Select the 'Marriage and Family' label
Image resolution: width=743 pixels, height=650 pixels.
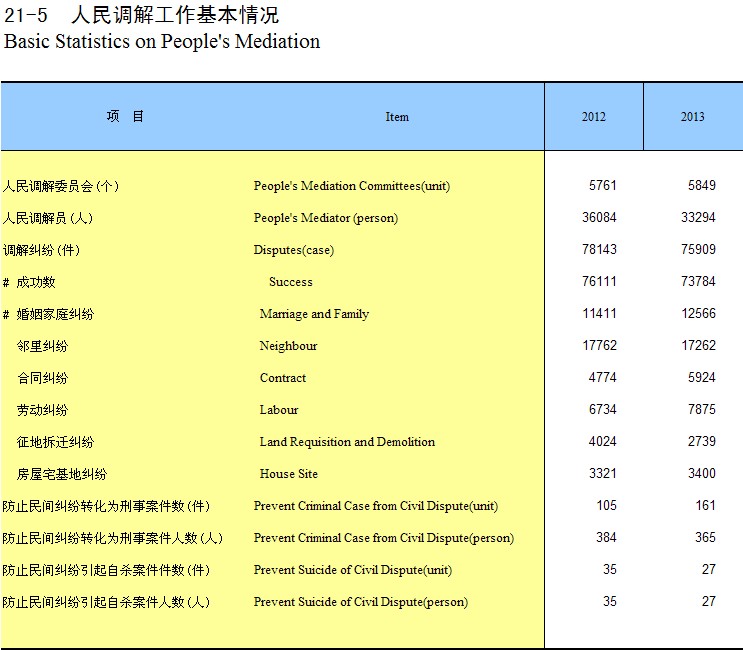[x=314, y=314]
